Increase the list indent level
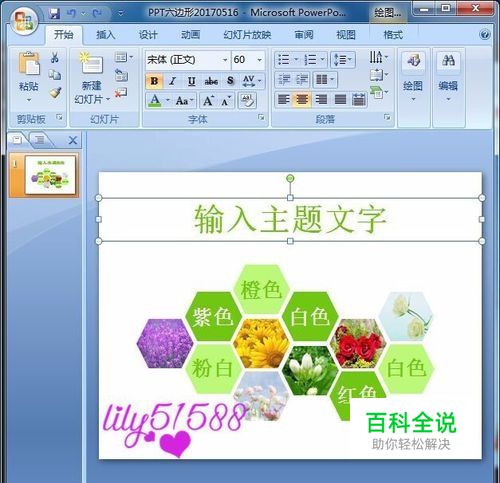 click(302, 80)
